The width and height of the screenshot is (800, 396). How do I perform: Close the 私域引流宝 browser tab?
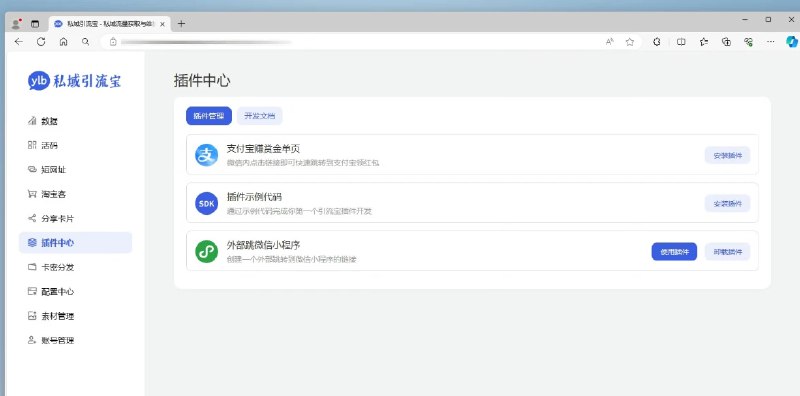[x=163, y=24]
